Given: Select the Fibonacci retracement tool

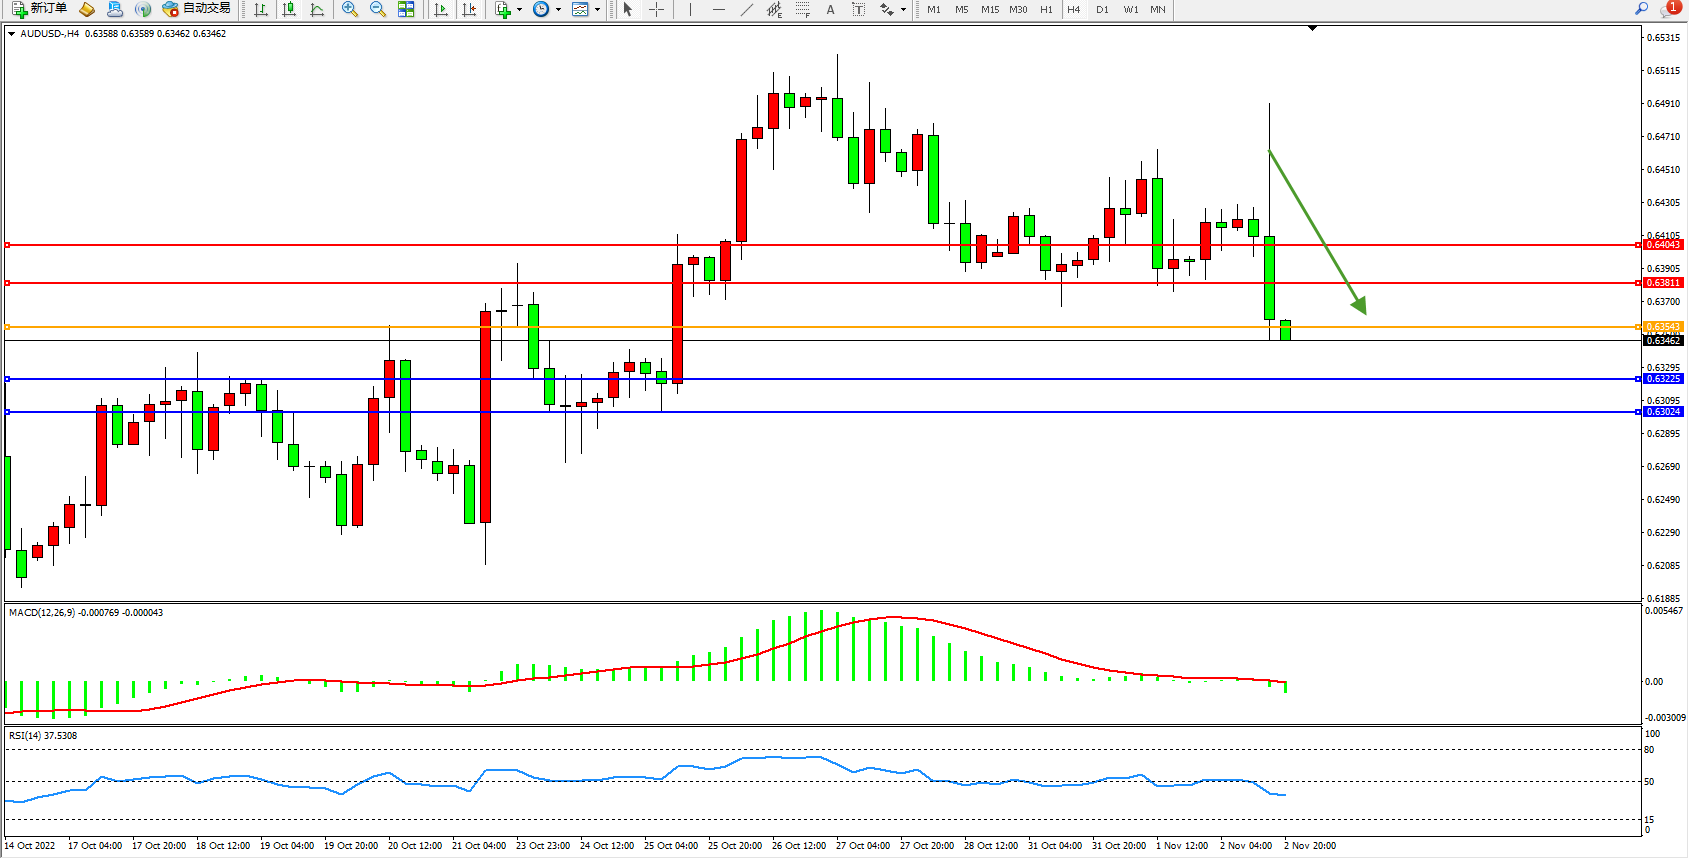Looking at the screenshot, I should click(x=802, y=9).
